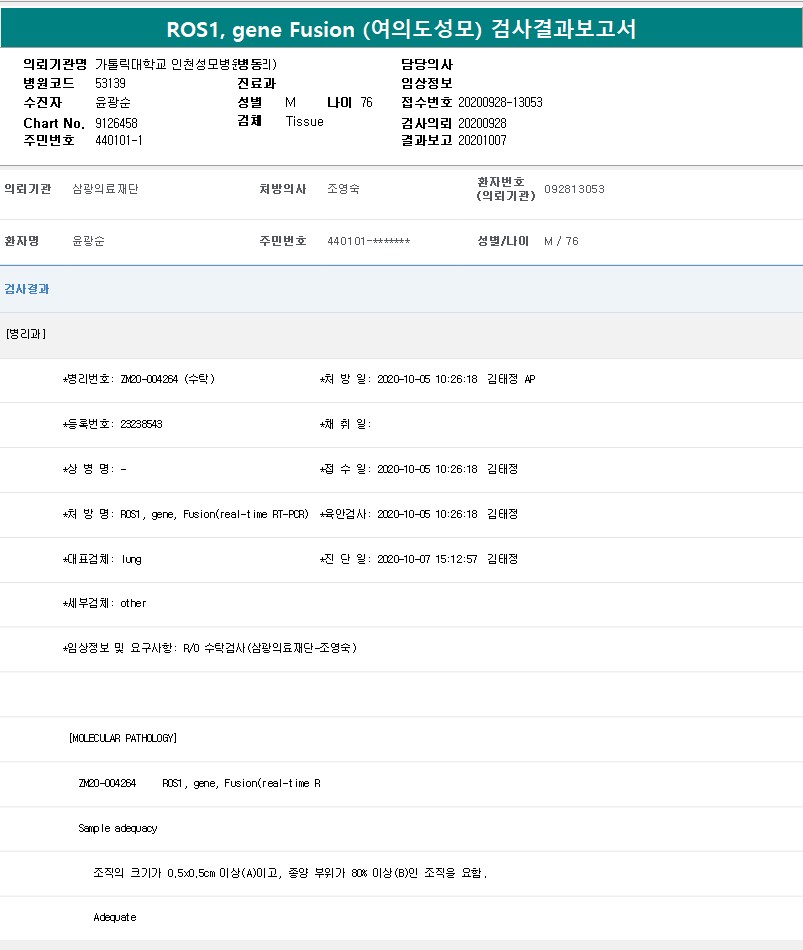The image size is (803, 950).
Task: Click masked resident number 440101-*******
Action: 368,242
